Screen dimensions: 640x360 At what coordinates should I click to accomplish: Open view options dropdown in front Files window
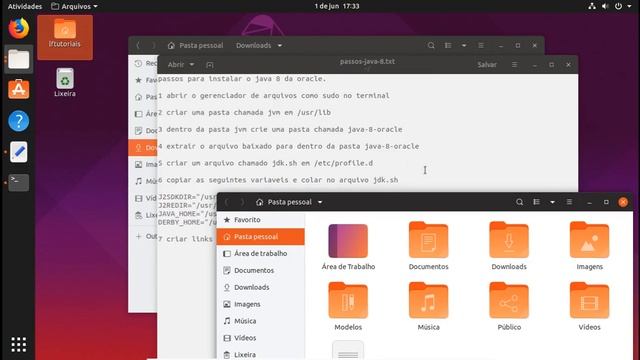[x=552, y=202]
